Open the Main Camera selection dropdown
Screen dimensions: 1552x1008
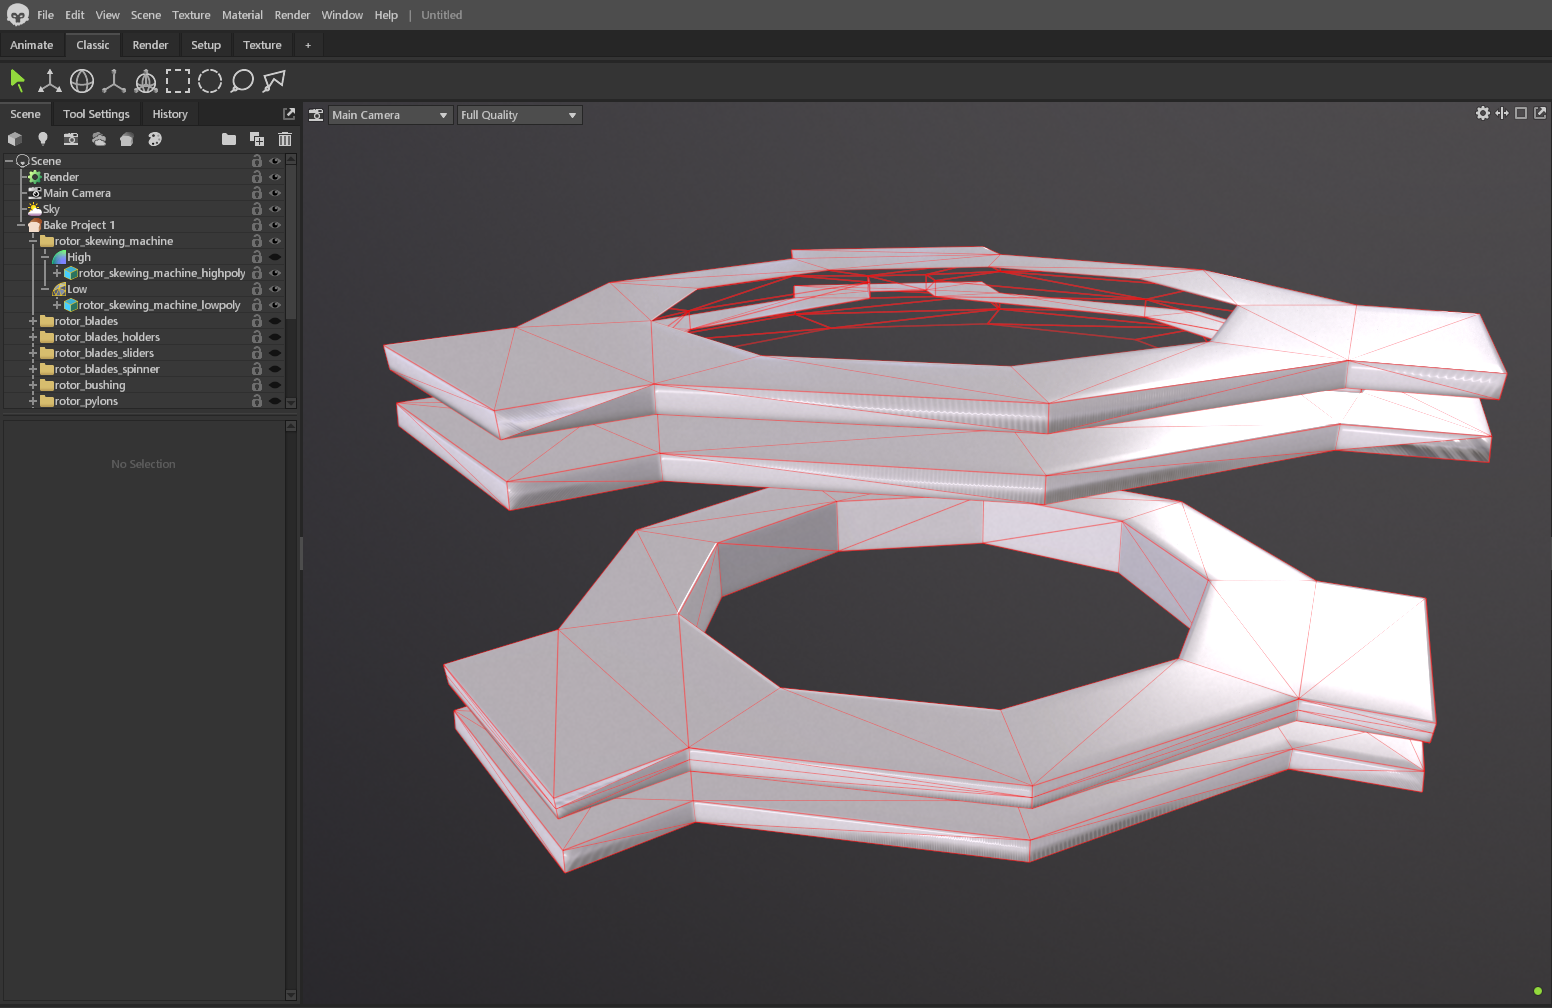tap(390, 115)
